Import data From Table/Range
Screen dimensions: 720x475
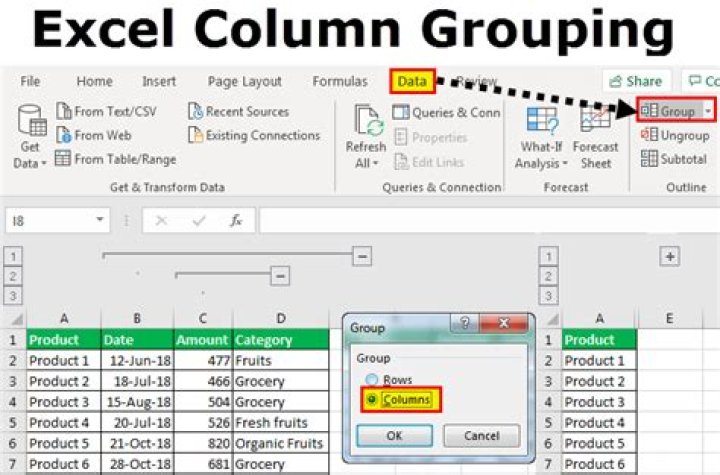coord(116,159)
